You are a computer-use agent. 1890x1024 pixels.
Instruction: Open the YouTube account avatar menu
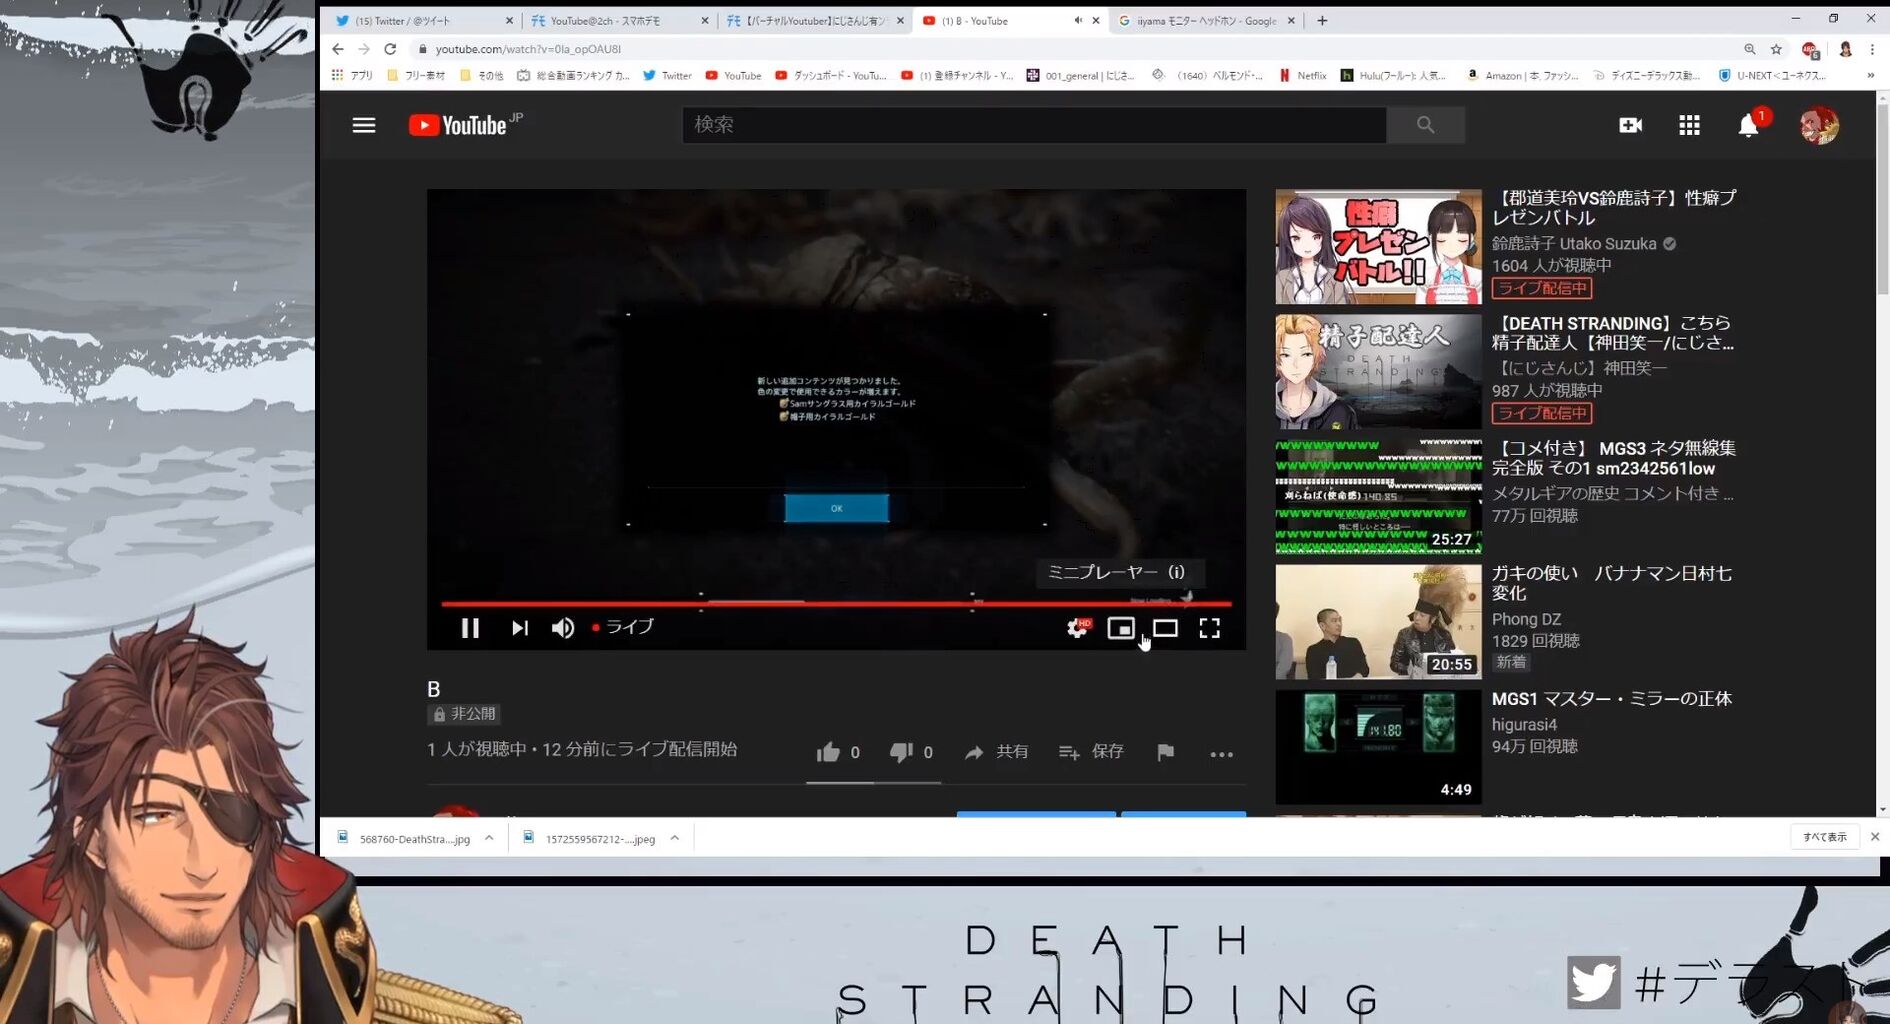1819,125
